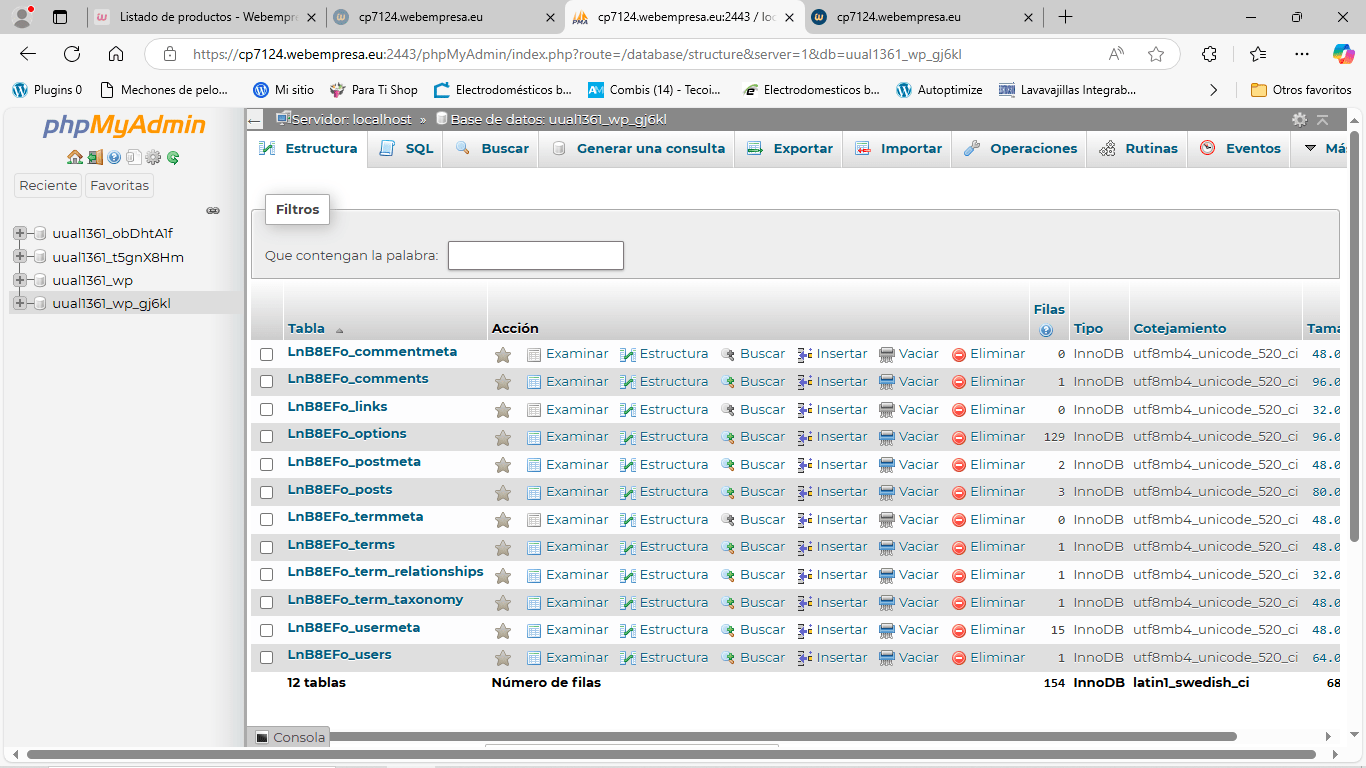Image resolution: width=1366 pixels, height=768 pixels.
Task: Click the log out door icon
Action: click(x=94, y=157)
